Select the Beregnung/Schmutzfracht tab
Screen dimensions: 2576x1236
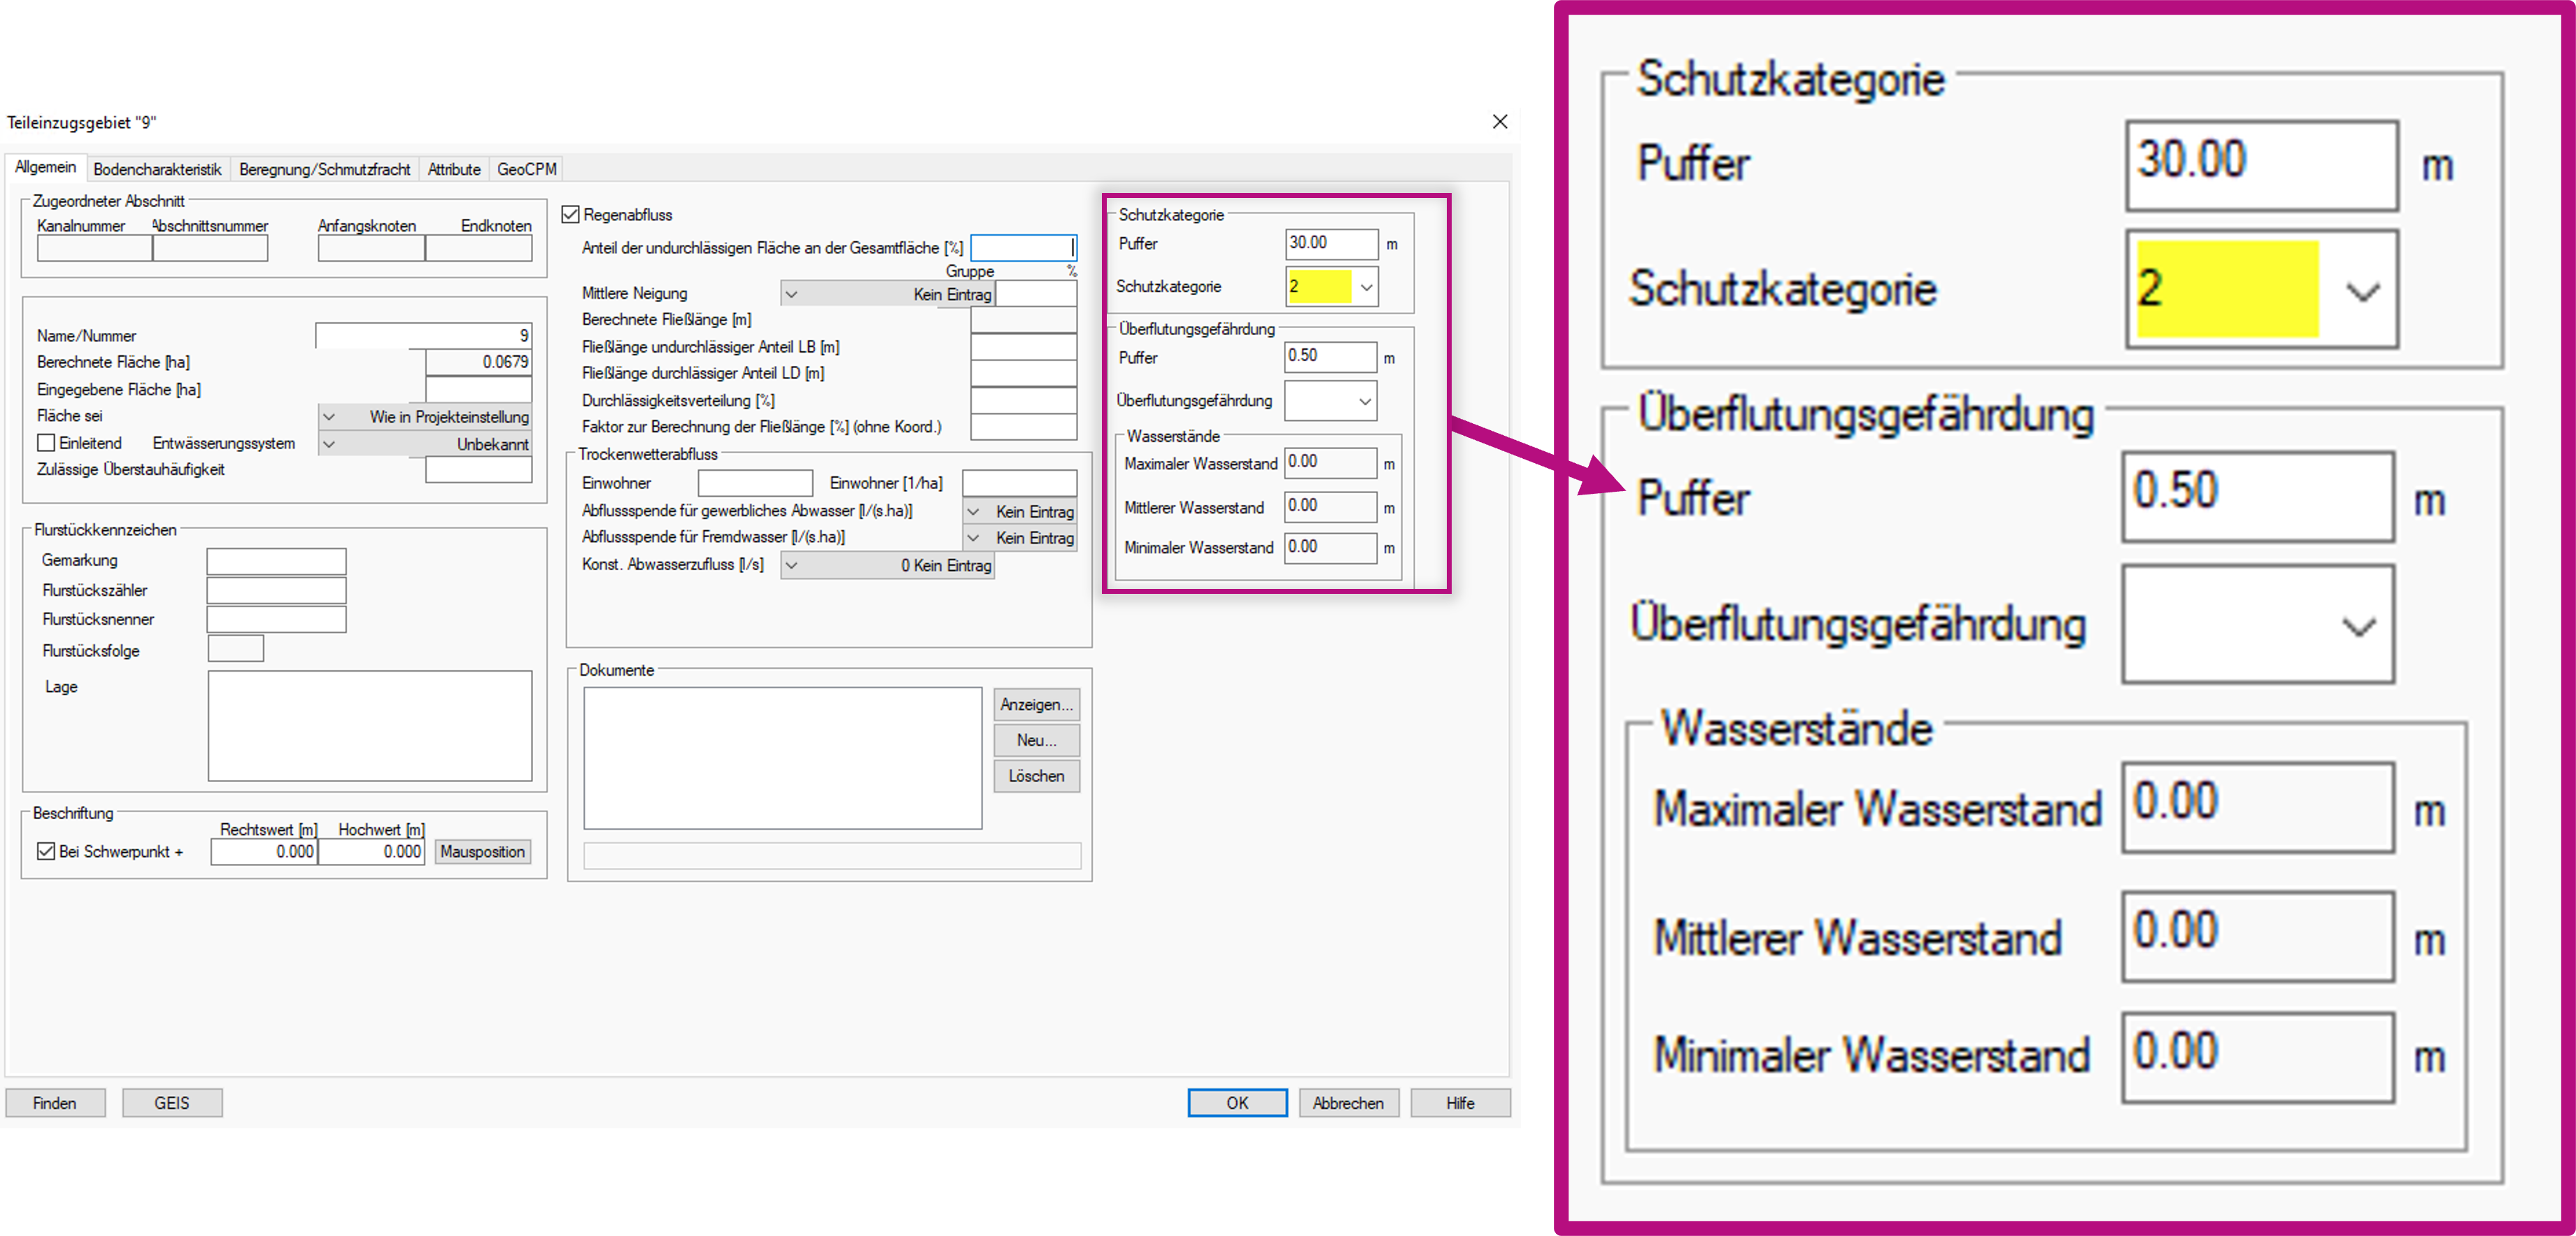tap(324, 169)
